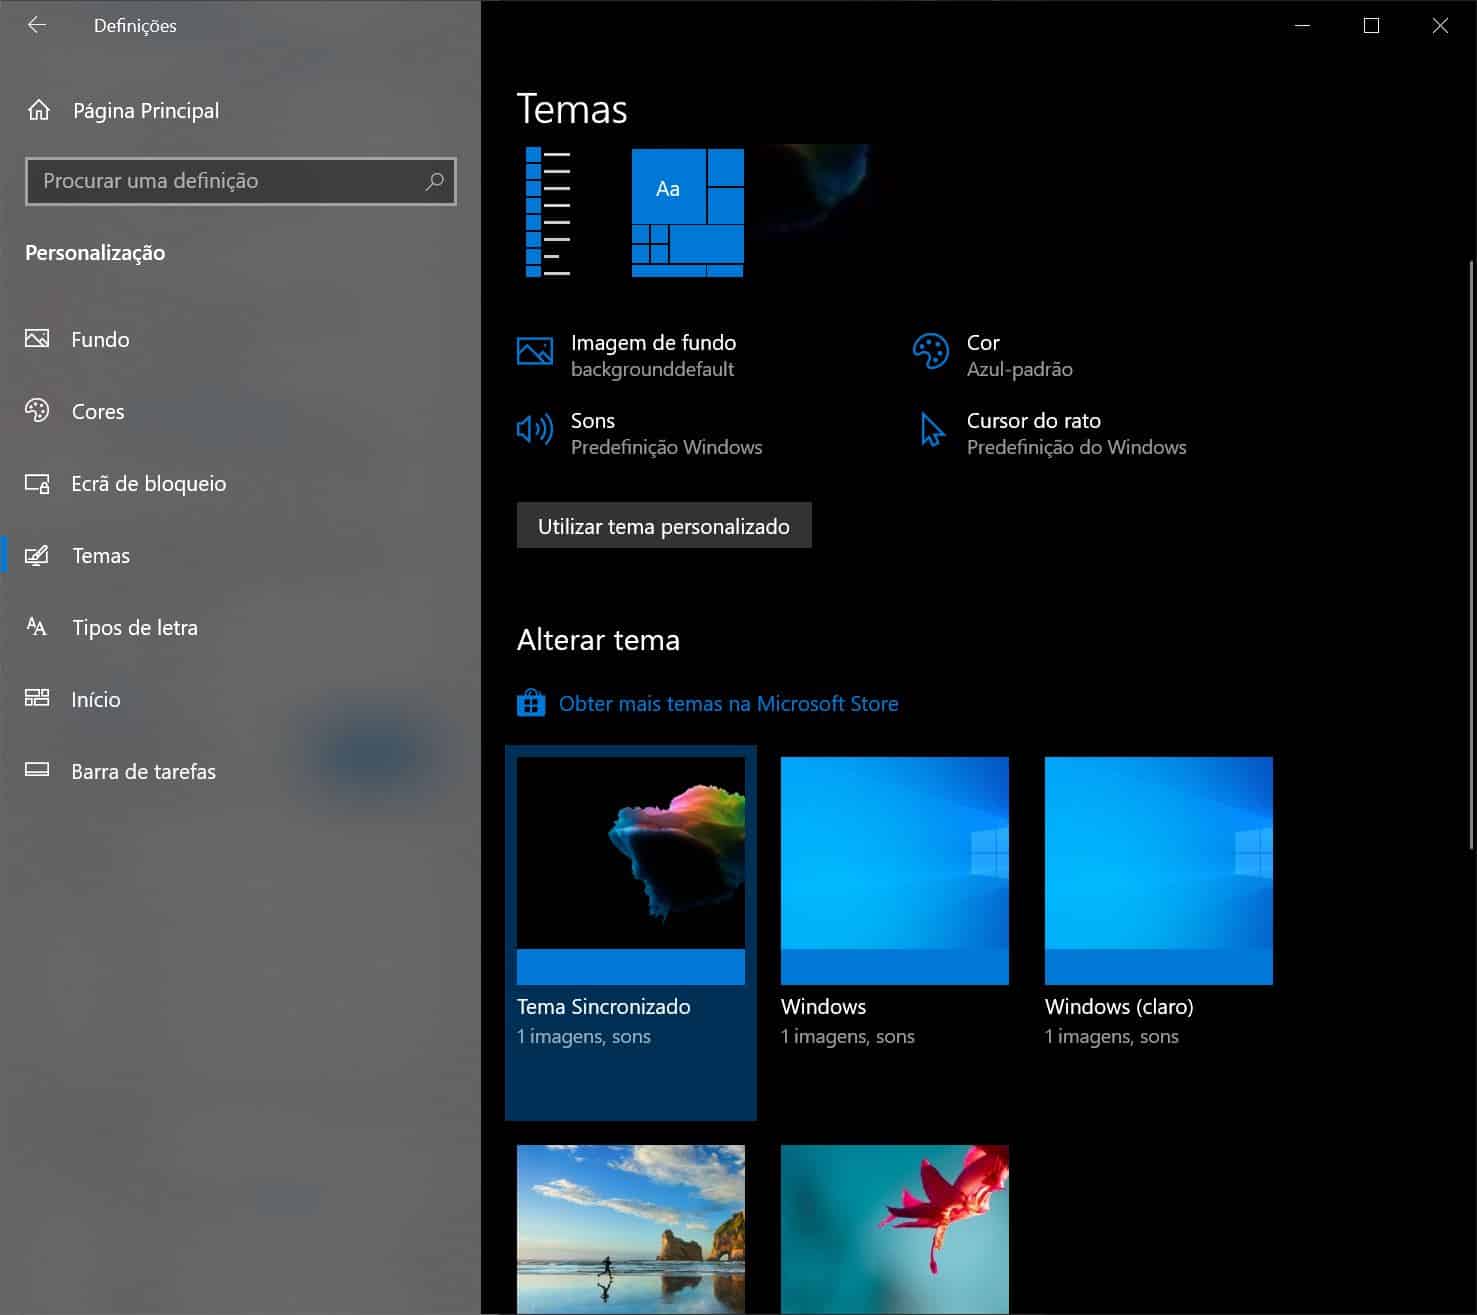Viewport: 1477px width, 1315px height.
Task: Select the Tema Sincronizado theme thumbnail
Action: [x=631, y=871]
